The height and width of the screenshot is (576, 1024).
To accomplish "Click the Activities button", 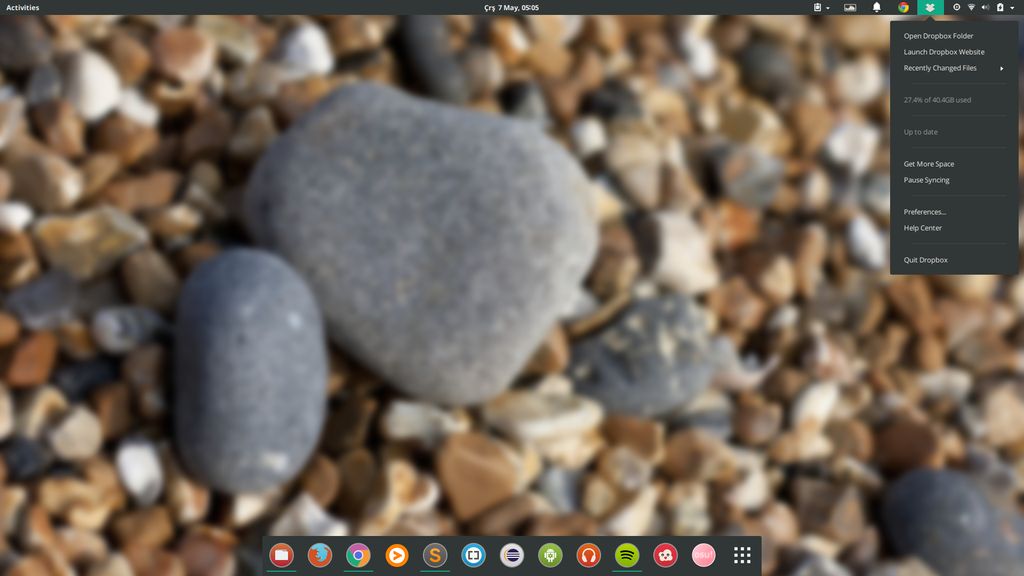I will pyautogui.click(x=23, y=7).
